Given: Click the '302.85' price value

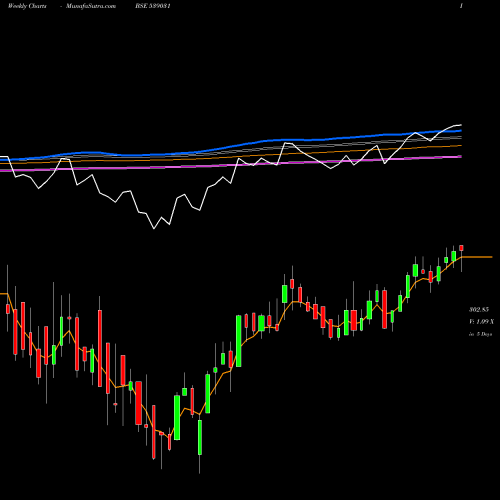Looking at the screenshot, I should (479, 310).
